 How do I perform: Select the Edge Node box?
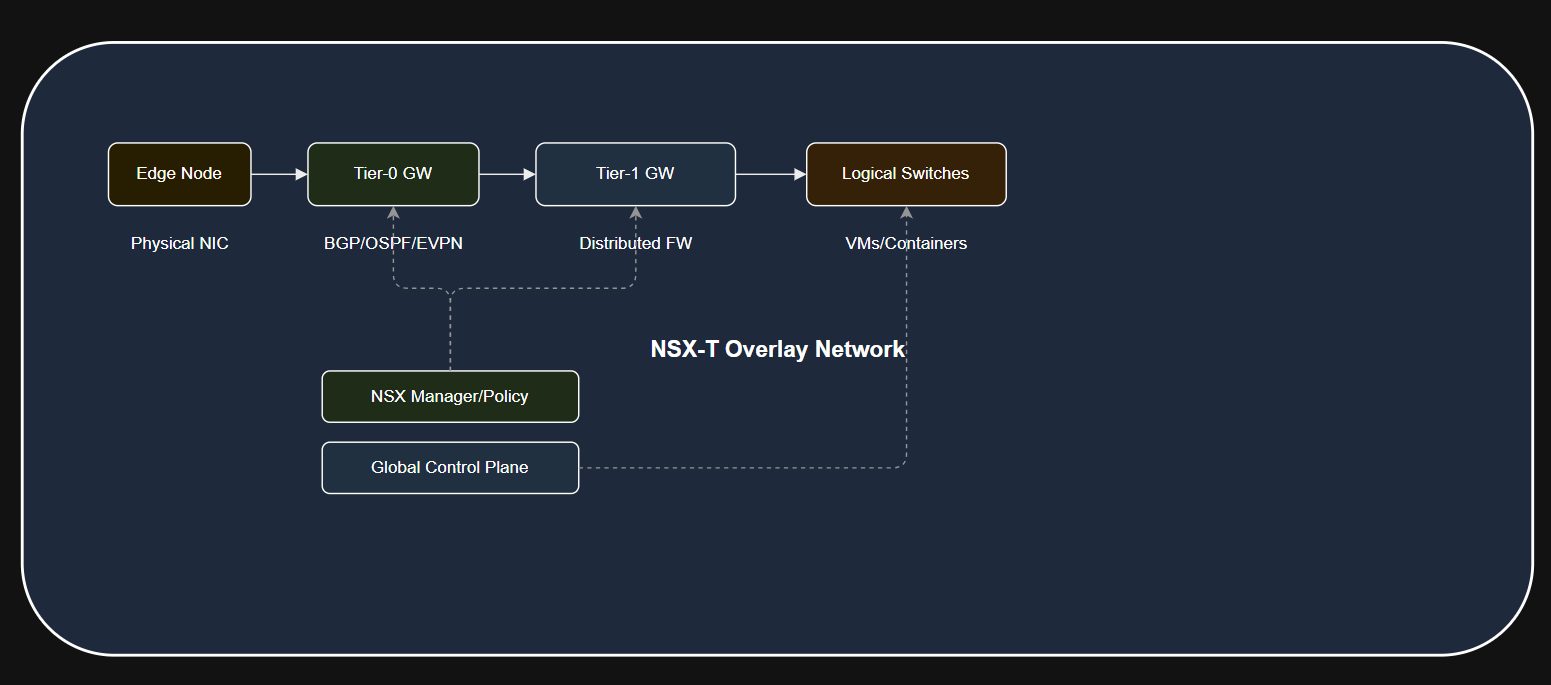point(179,174)
